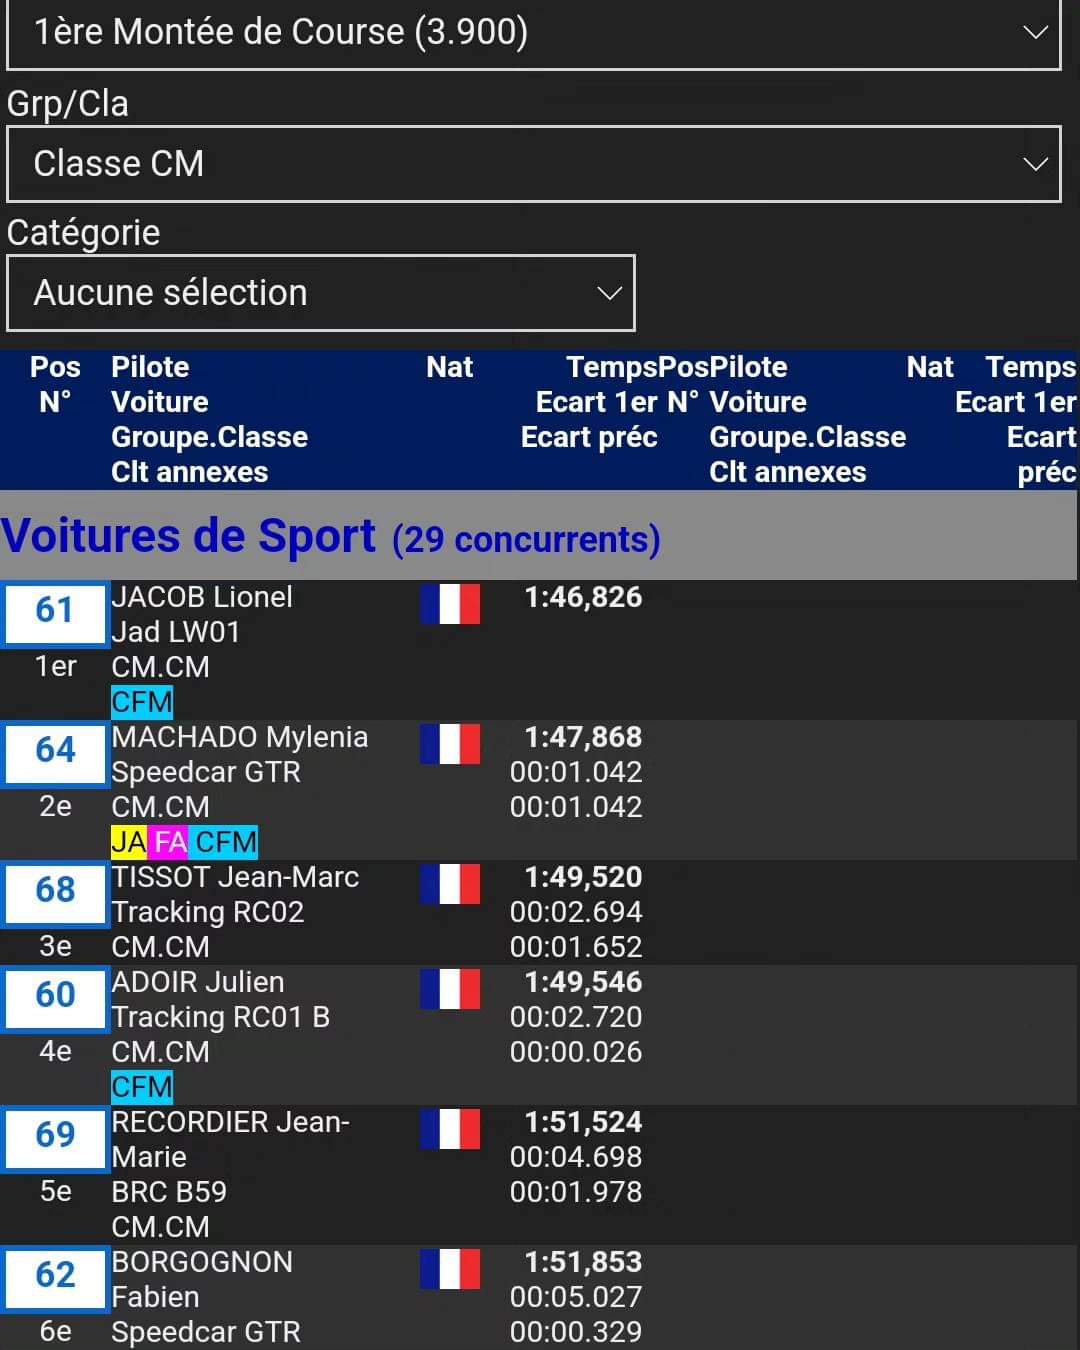Screen dimensions: 1080x1350
Task: Click the French flag beside ADOIR Julien
Action: coord(450,989)
